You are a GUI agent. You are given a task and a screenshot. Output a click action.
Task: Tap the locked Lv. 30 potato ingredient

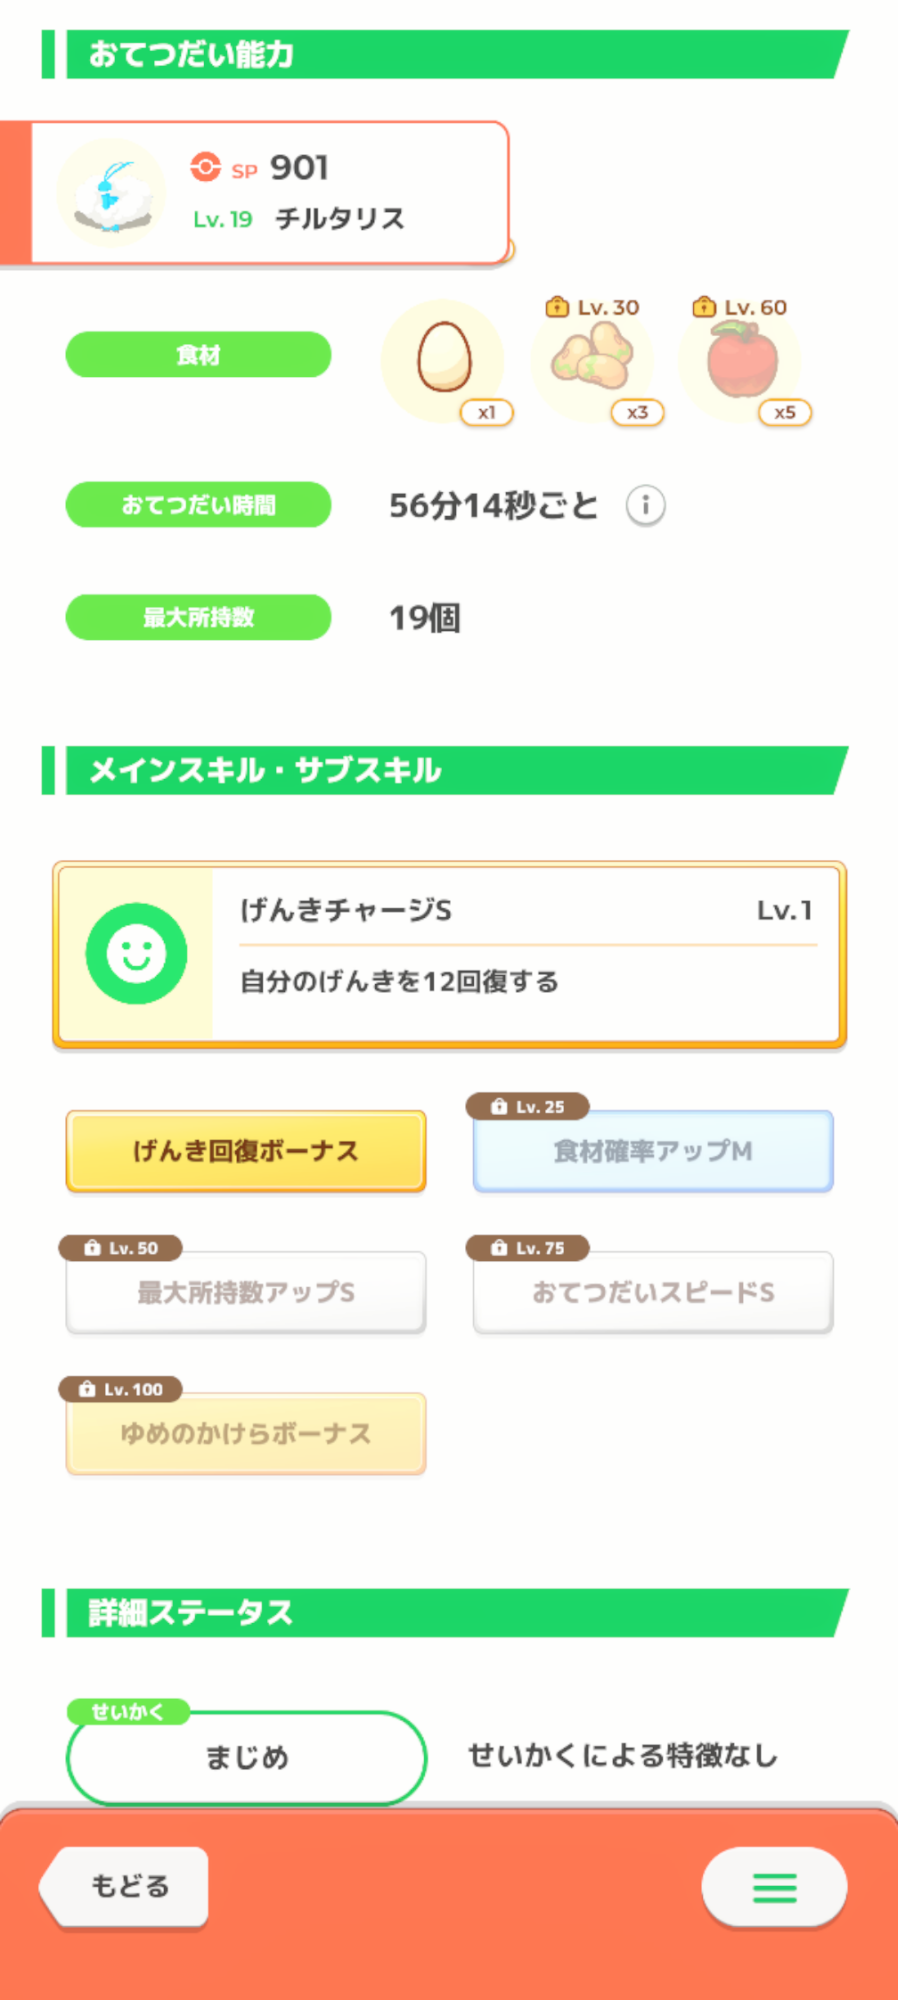pos(592,360)
